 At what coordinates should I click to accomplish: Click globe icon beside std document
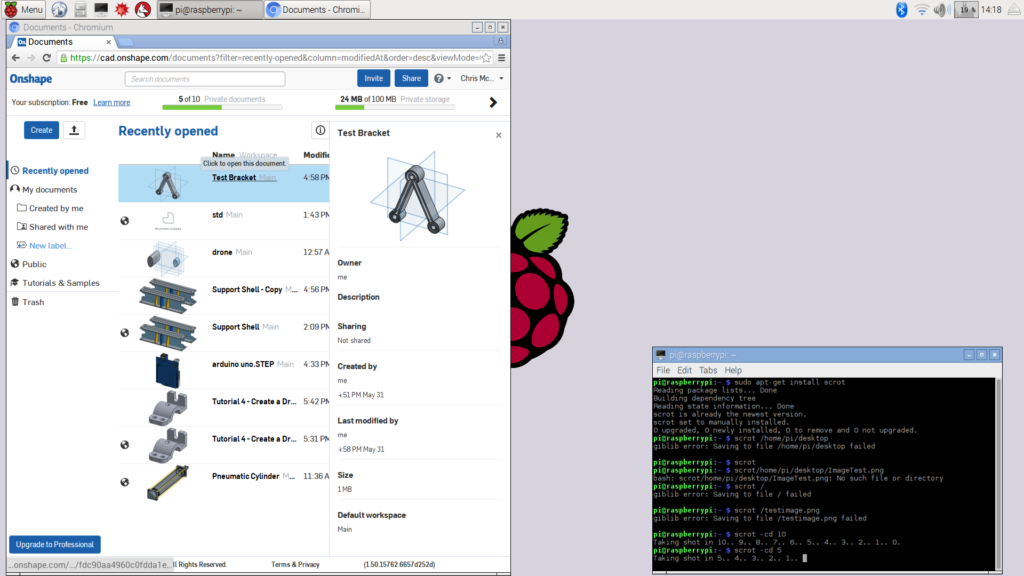point(125,221)
